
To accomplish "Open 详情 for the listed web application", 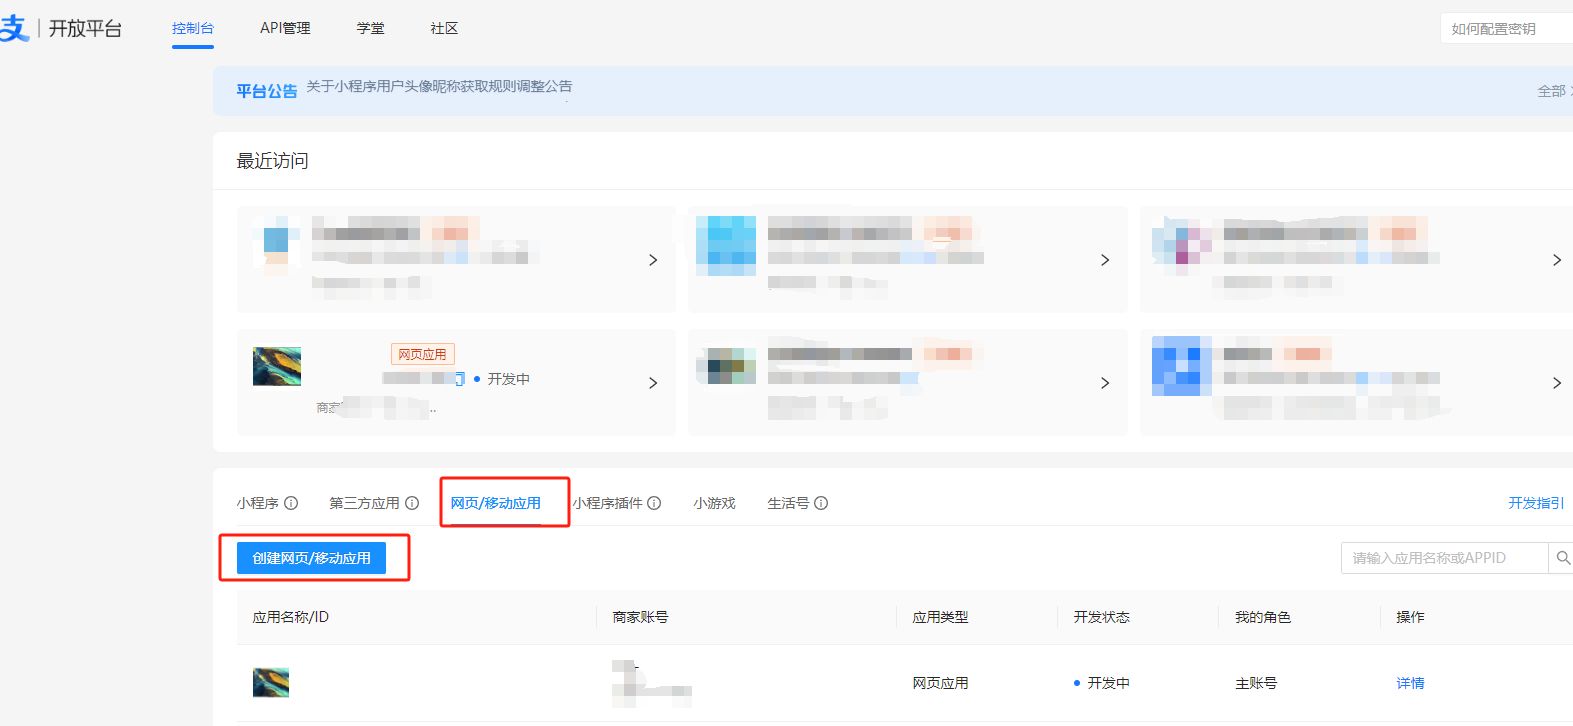I will tap(1410, 683).
